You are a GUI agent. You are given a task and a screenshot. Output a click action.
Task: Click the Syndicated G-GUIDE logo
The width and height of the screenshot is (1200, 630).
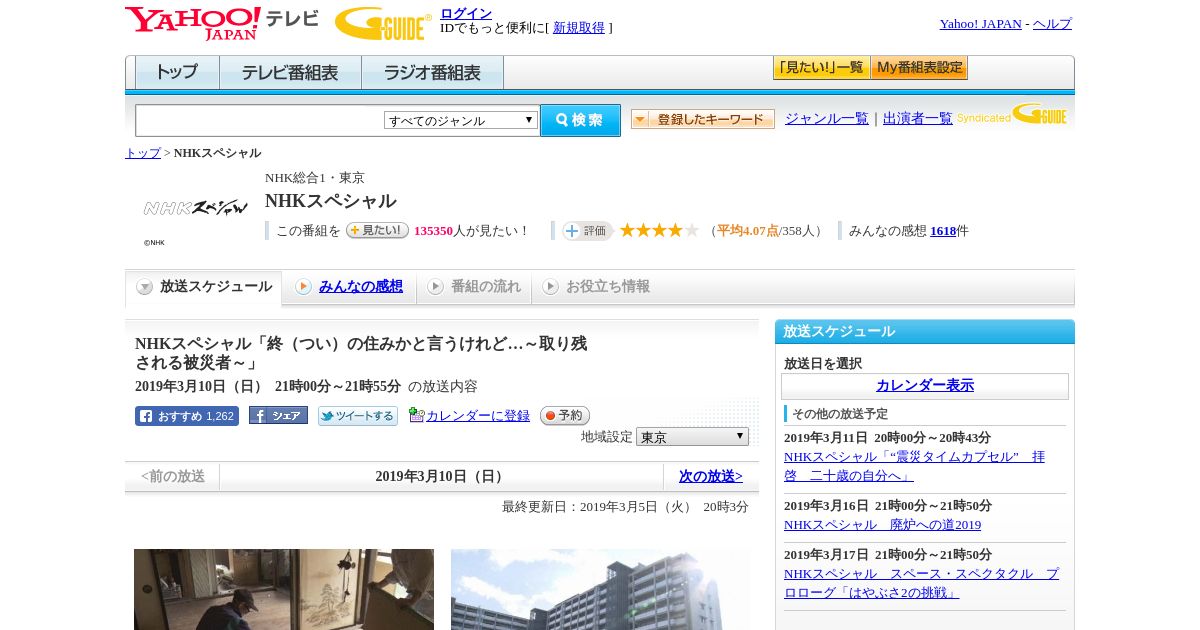[1012, 114]
